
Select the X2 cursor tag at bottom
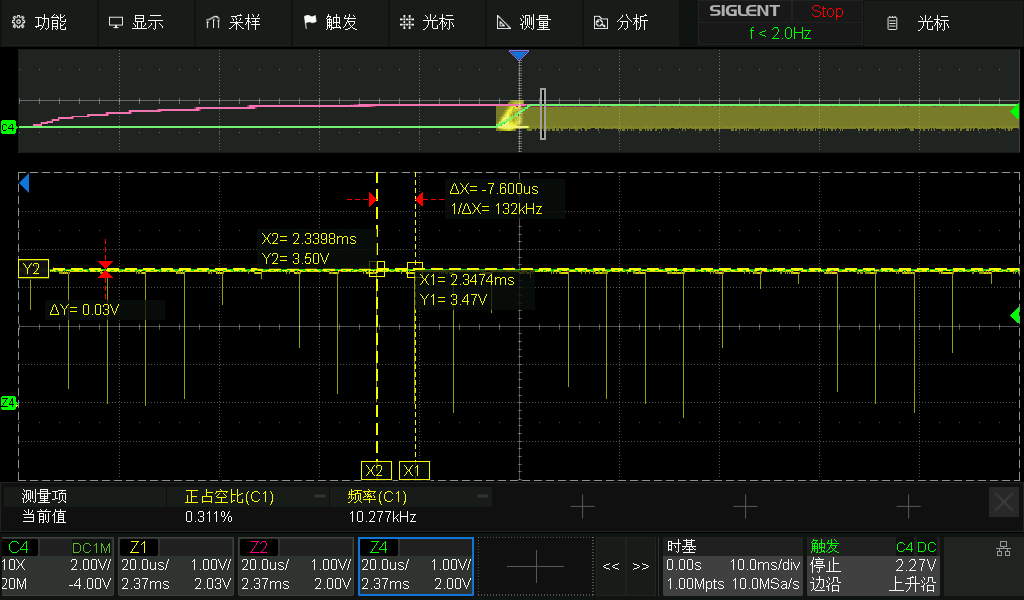click(376, 470)
